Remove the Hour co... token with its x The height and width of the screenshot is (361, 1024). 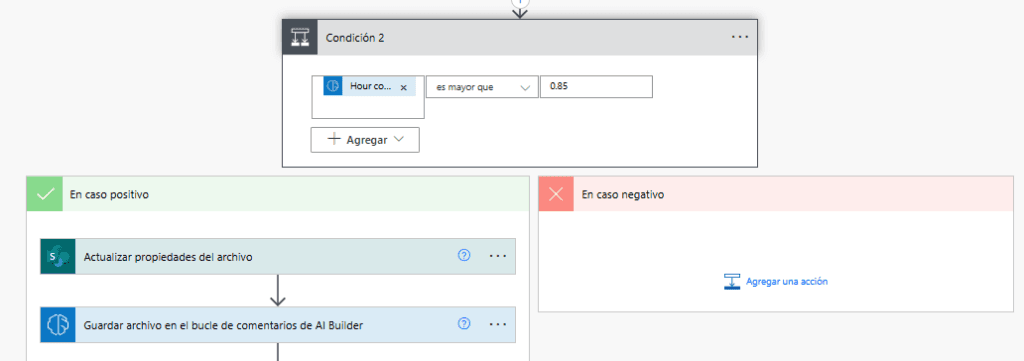tap(404, 87)
